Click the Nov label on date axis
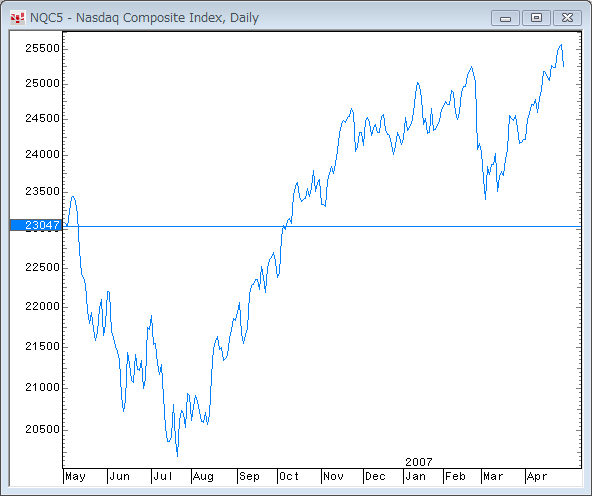592x496 pixels. (333, 477)
